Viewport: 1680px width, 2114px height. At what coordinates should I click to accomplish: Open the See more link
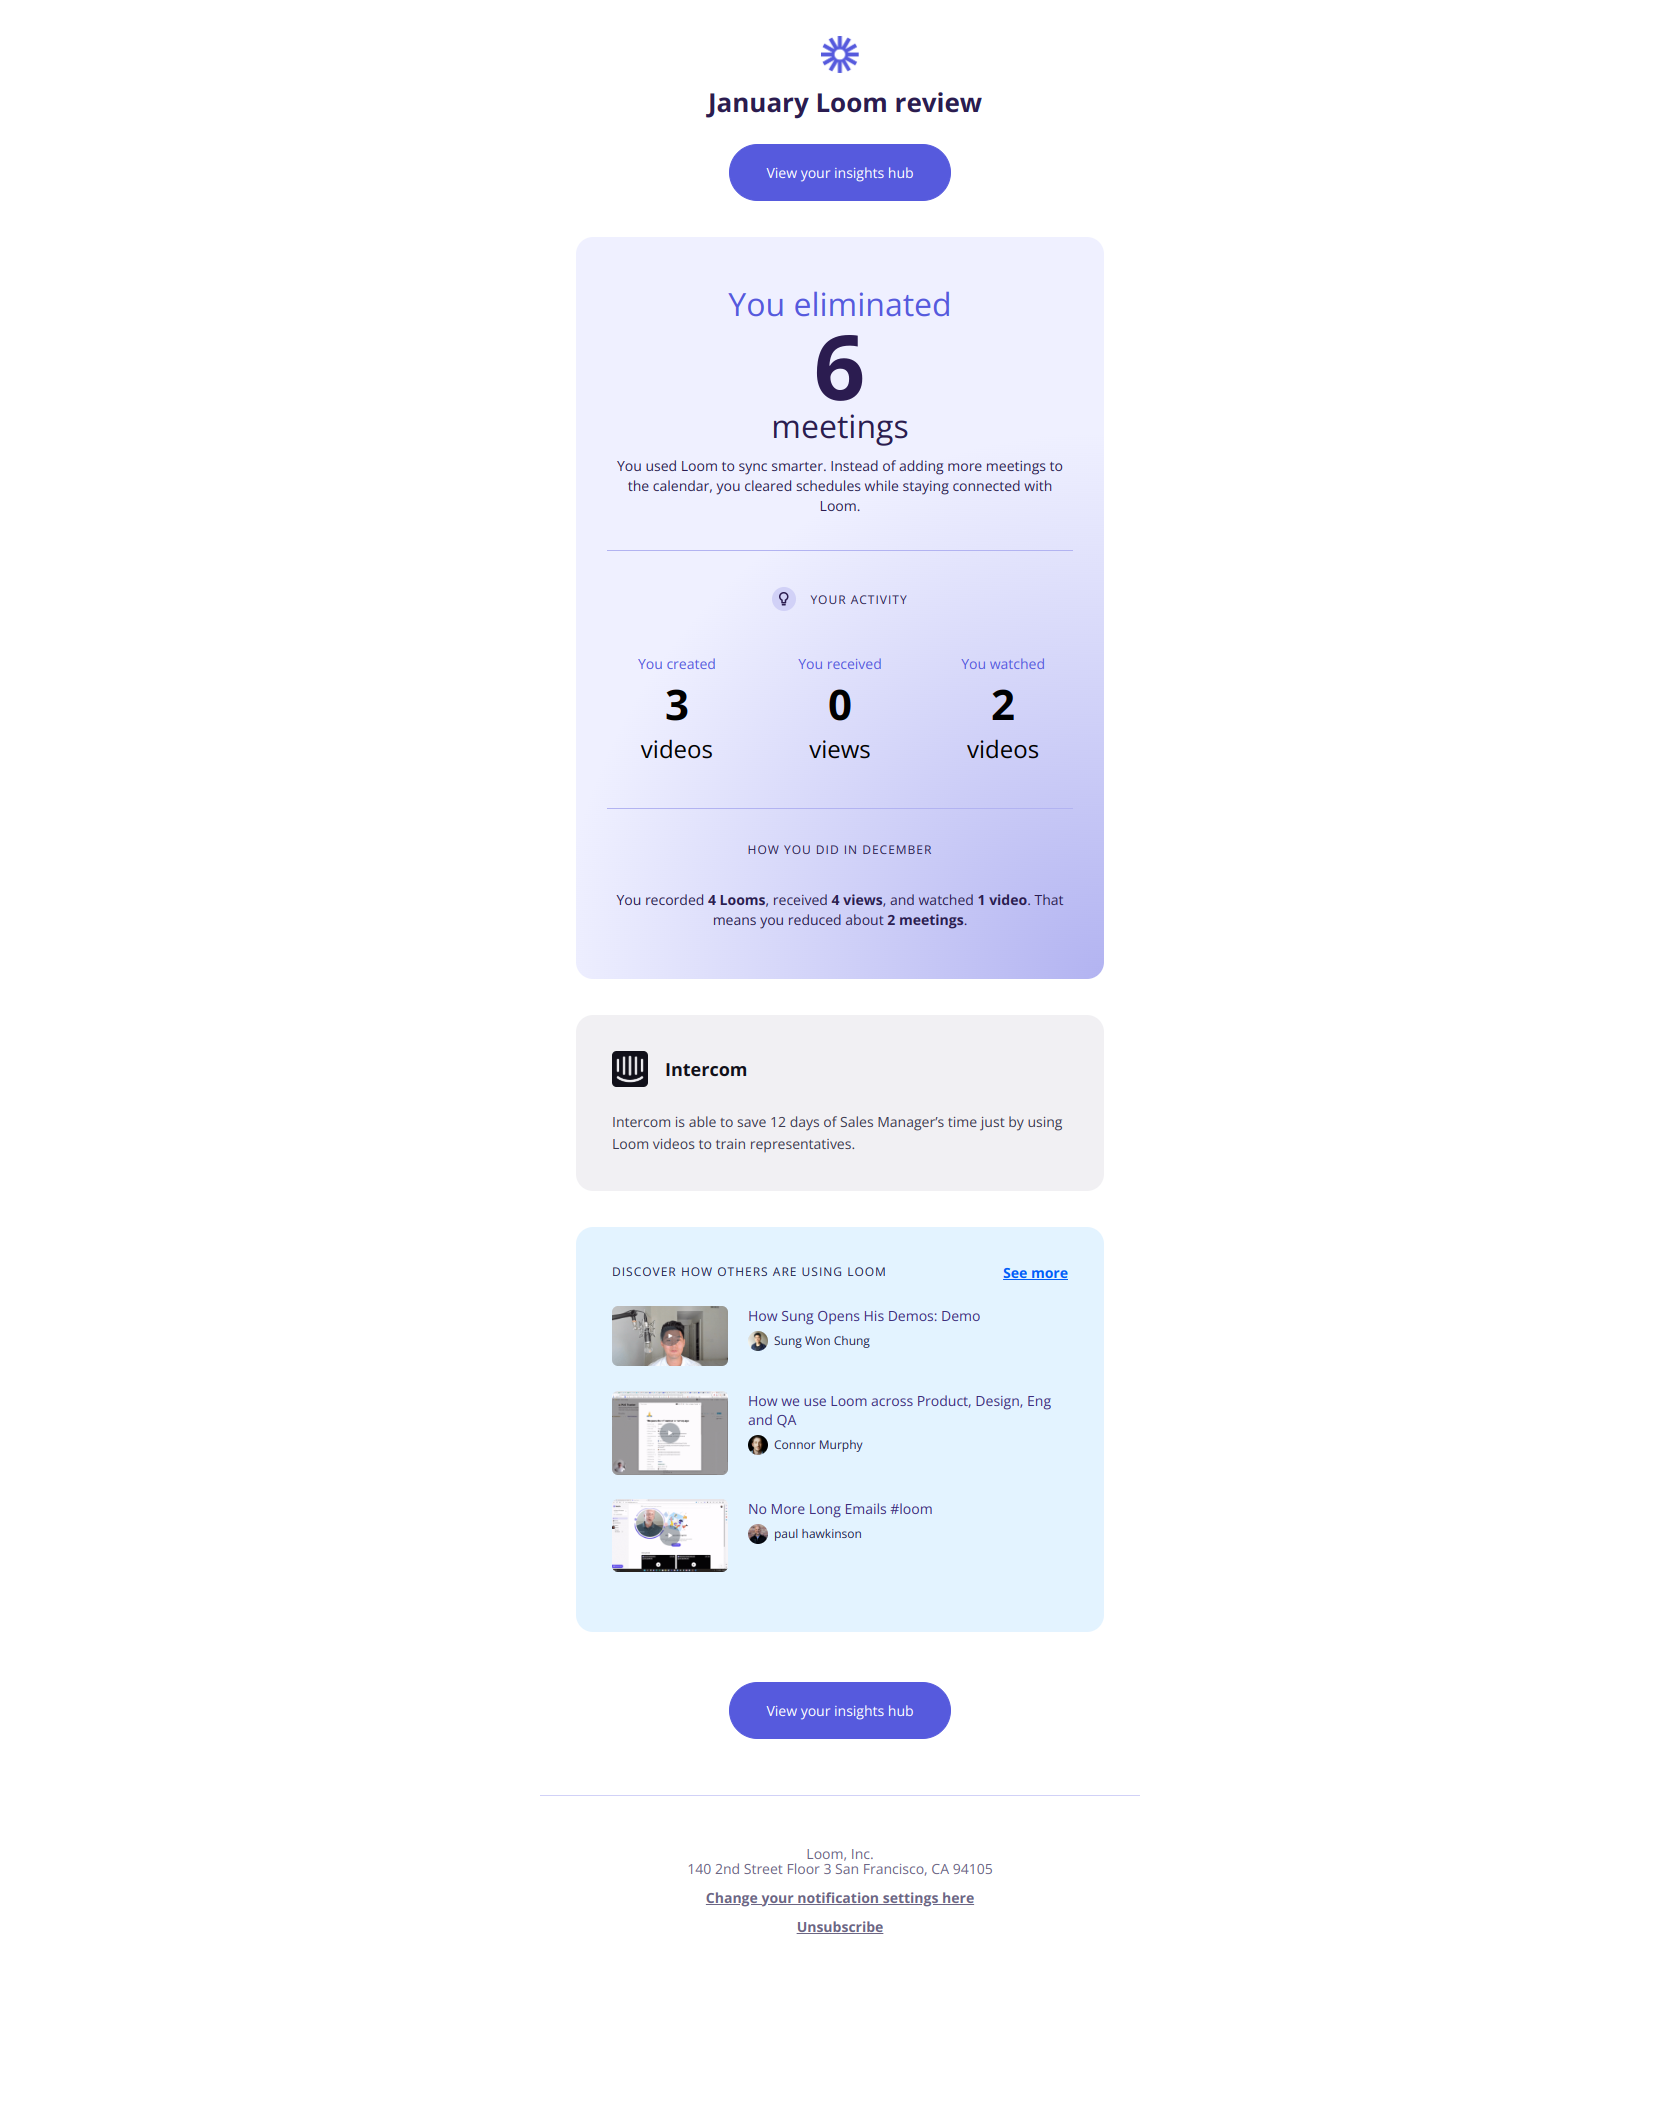coord(1035,1273)
